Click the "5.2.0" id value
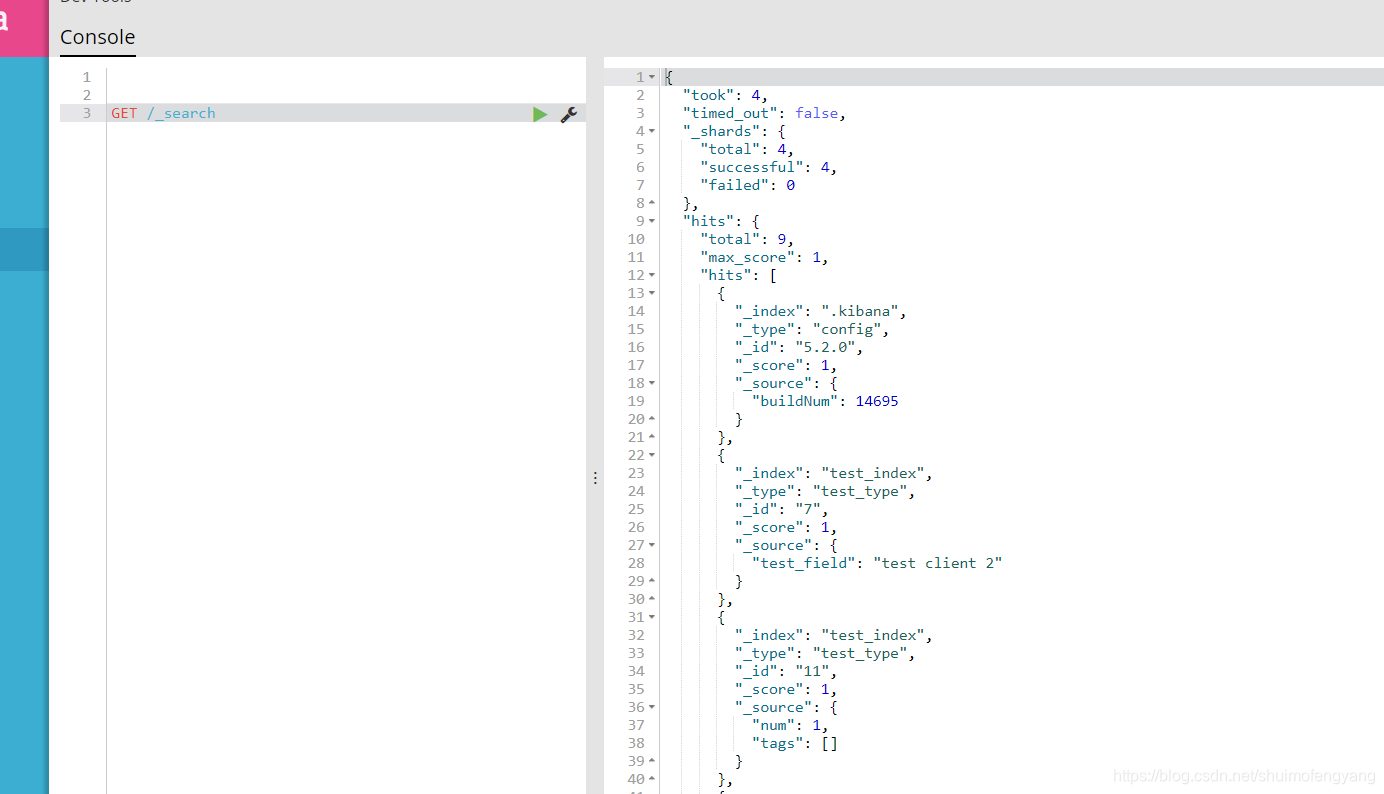 pyautogui.click(x=827, y=347)
